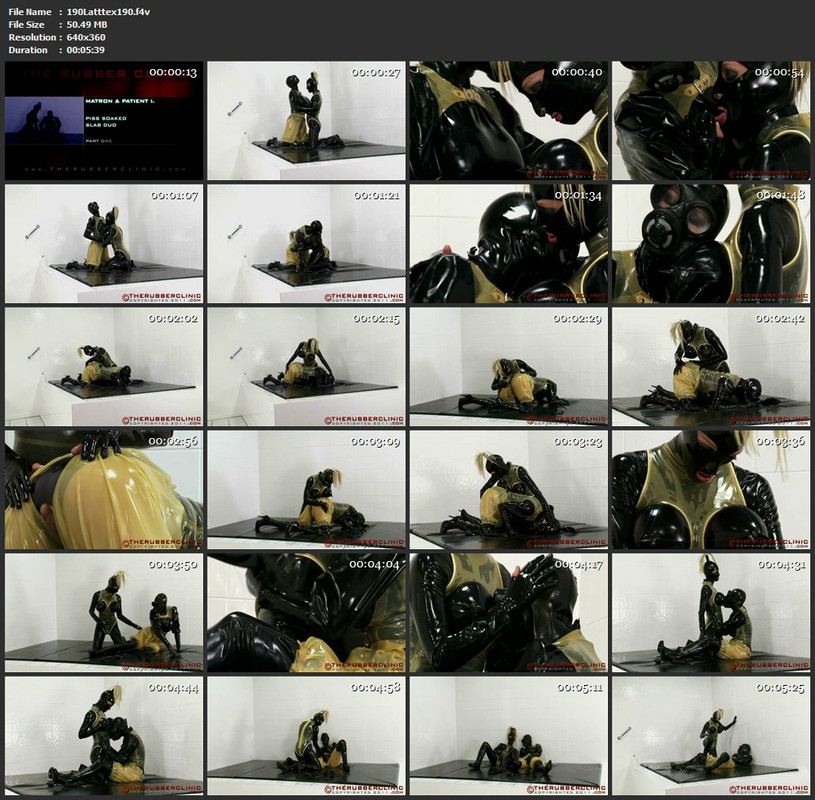Click the frame stamped 00:04:04
The width and height of the screenshot is (815, 800).
(x=306, y=612)
